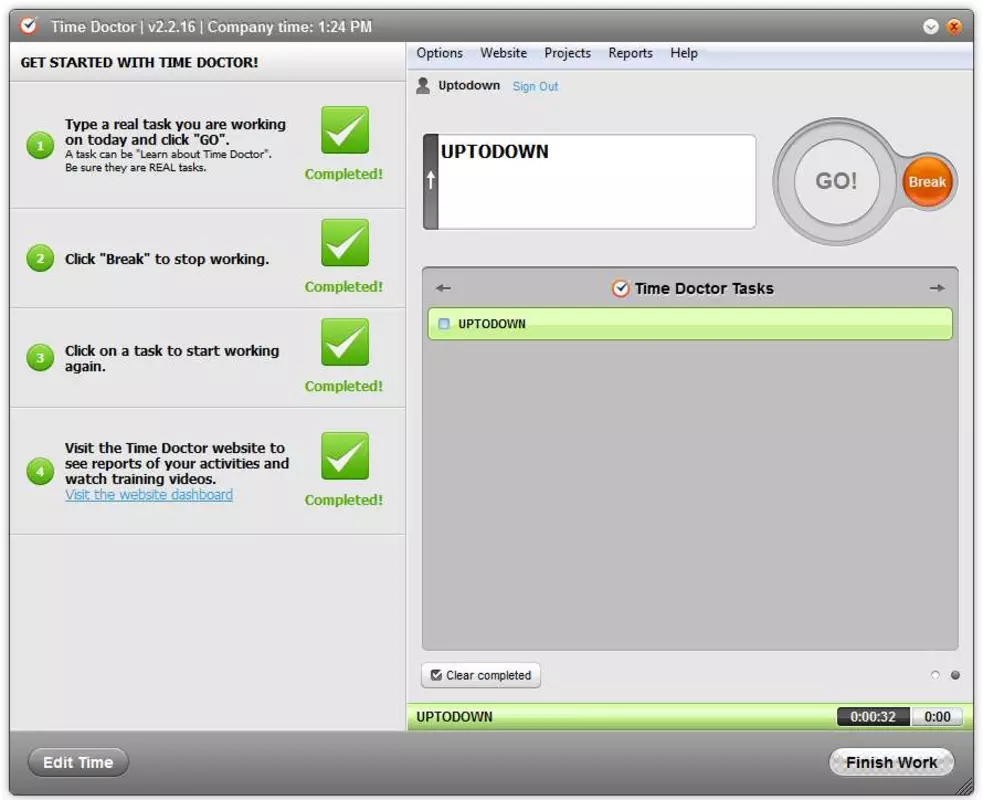Click the step 4 number badge
This screenshot has height=800, width=983.
[40, 471]
